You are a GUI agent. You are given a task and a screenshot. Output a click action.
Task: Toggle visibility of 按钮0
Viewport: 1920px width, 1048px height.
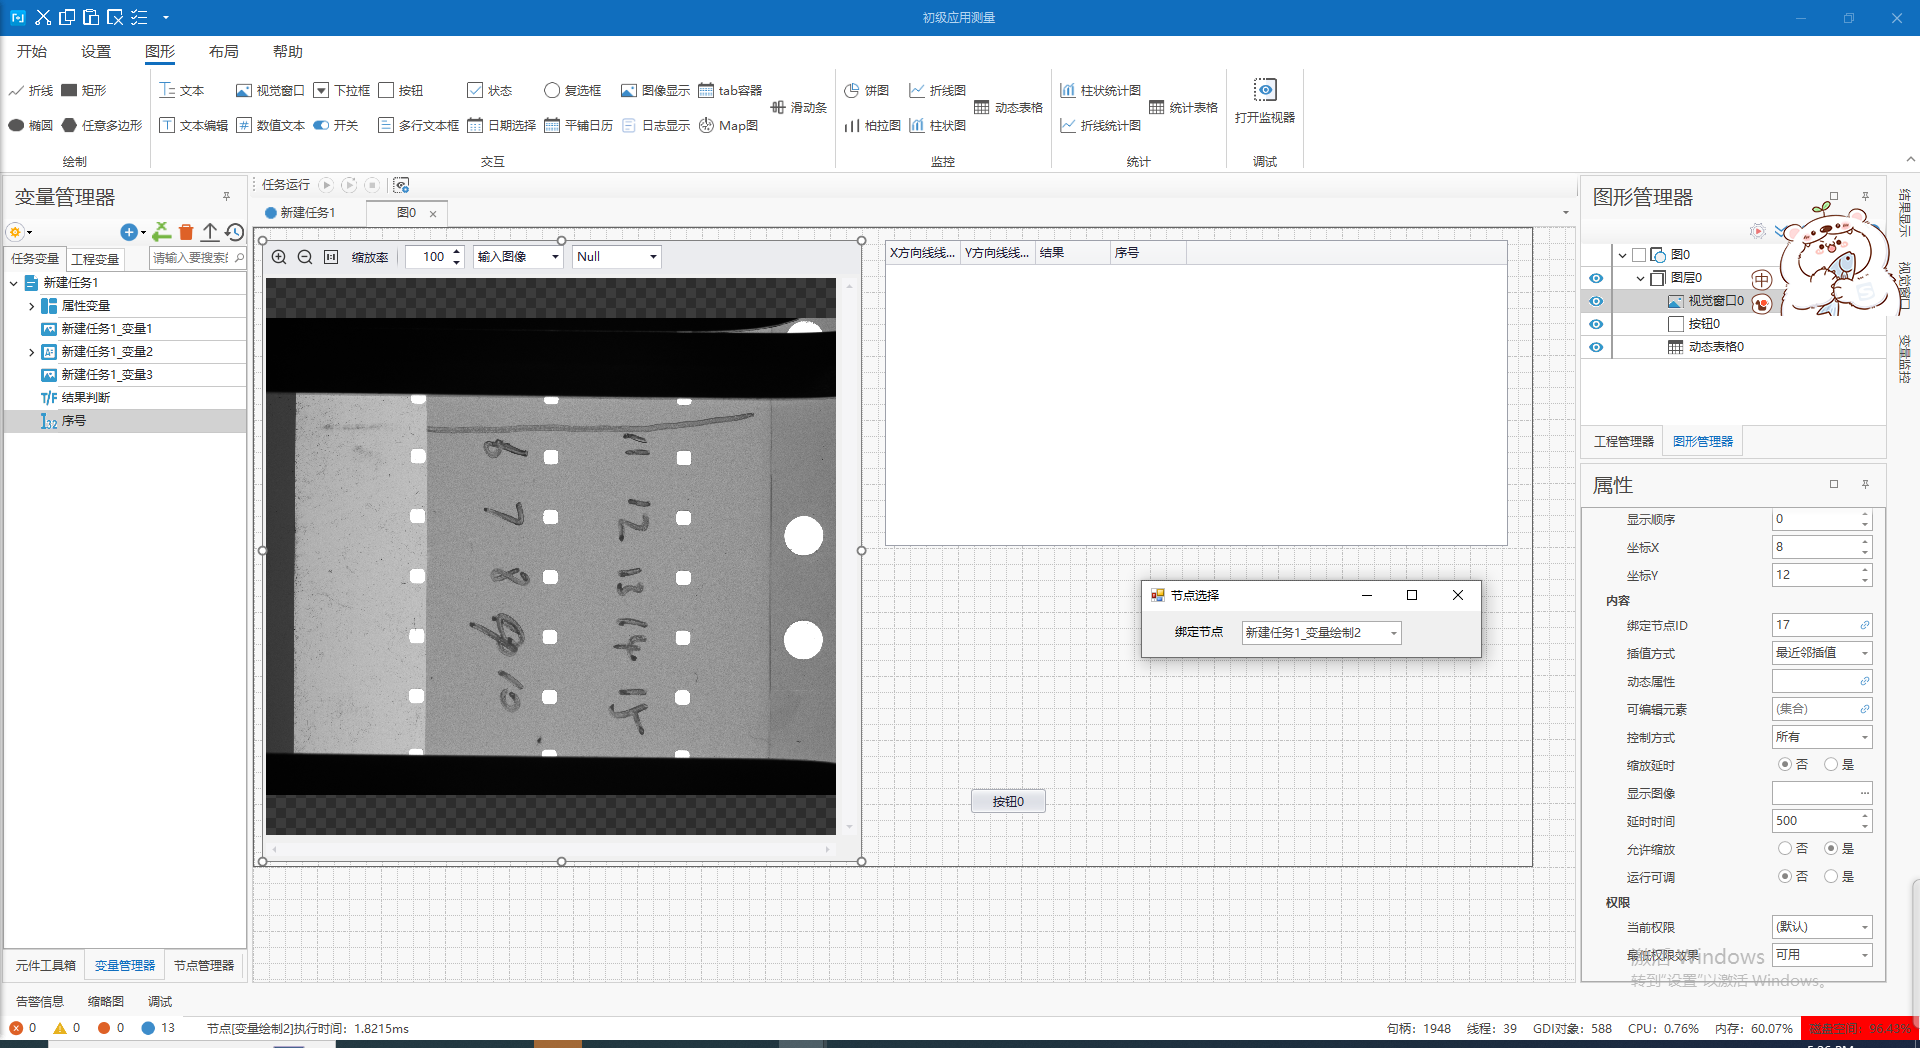(1596, 324)
